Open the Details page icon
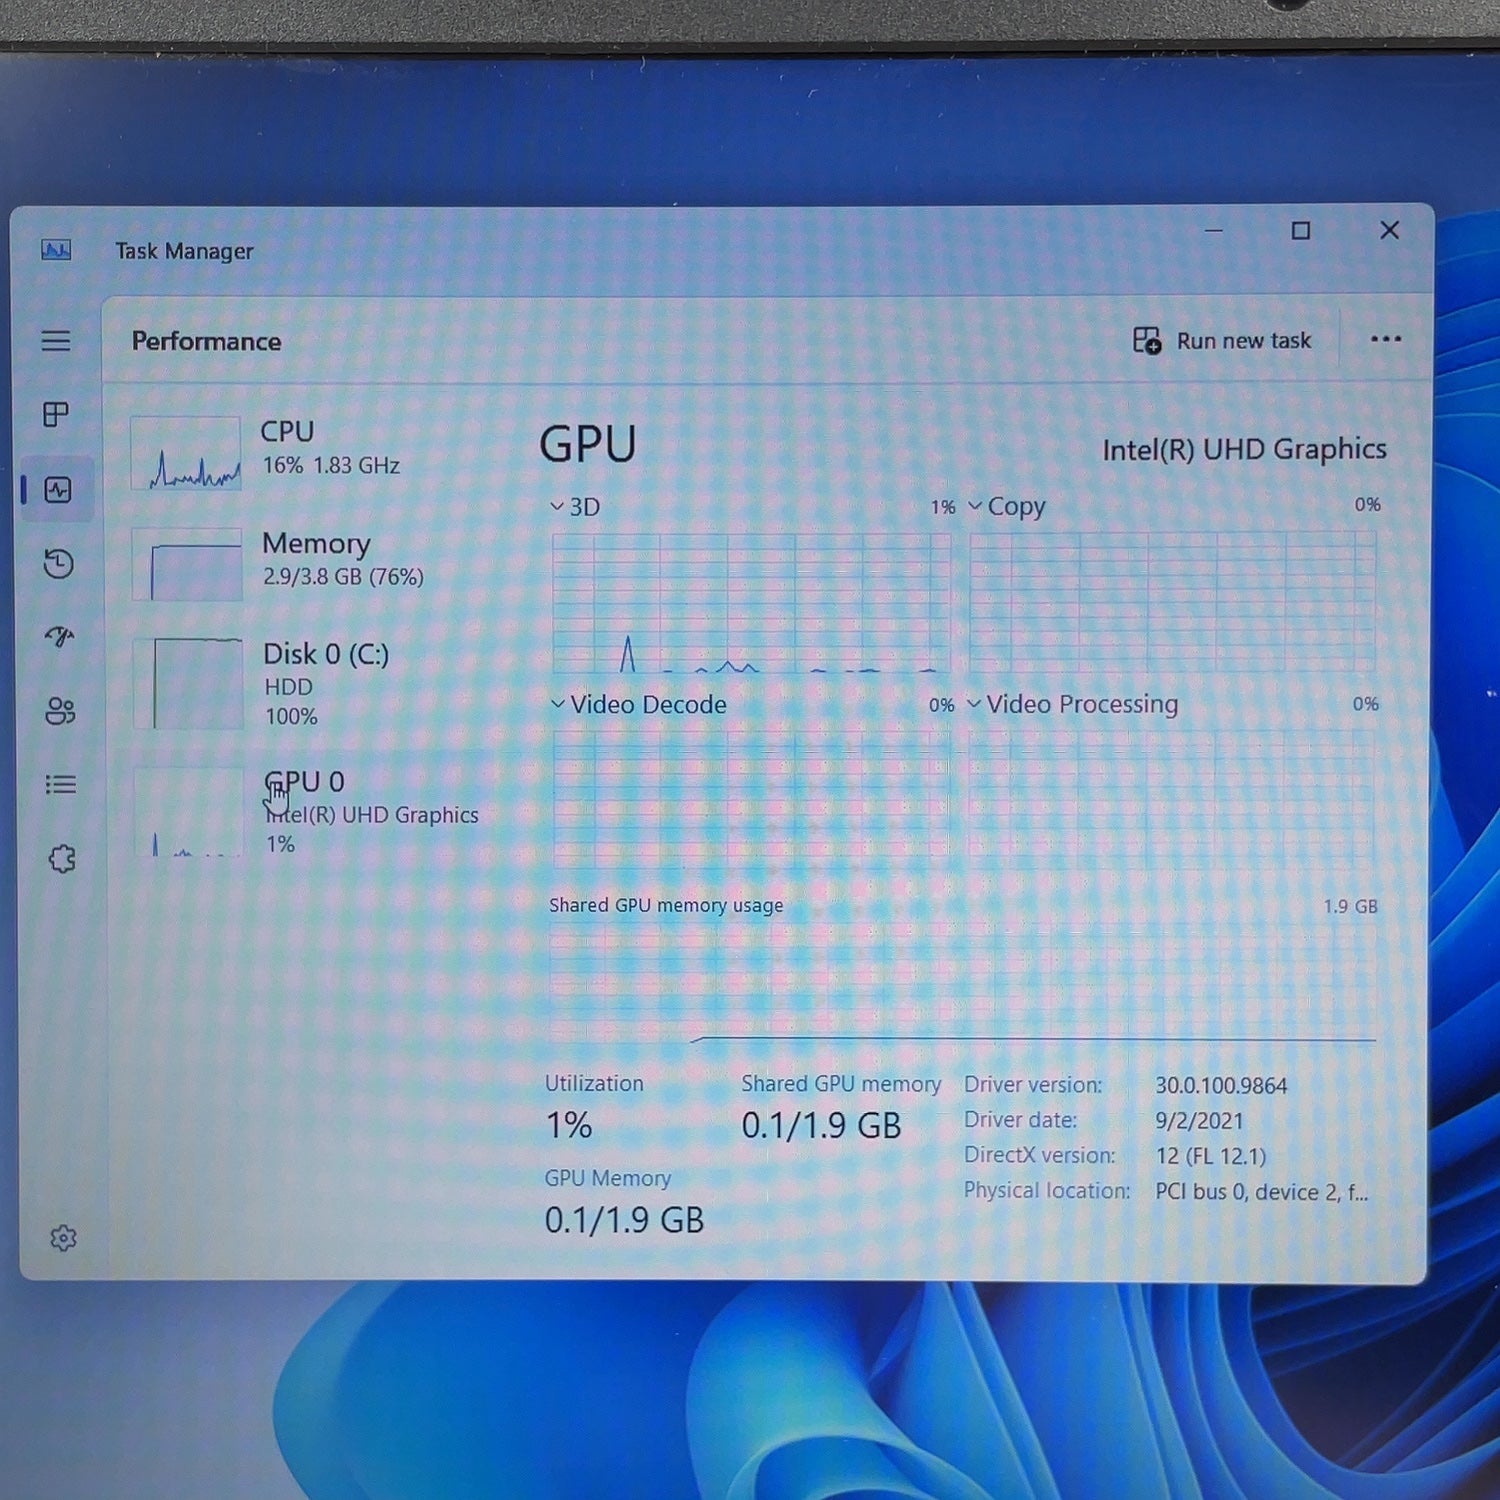 tap(61, 784)
